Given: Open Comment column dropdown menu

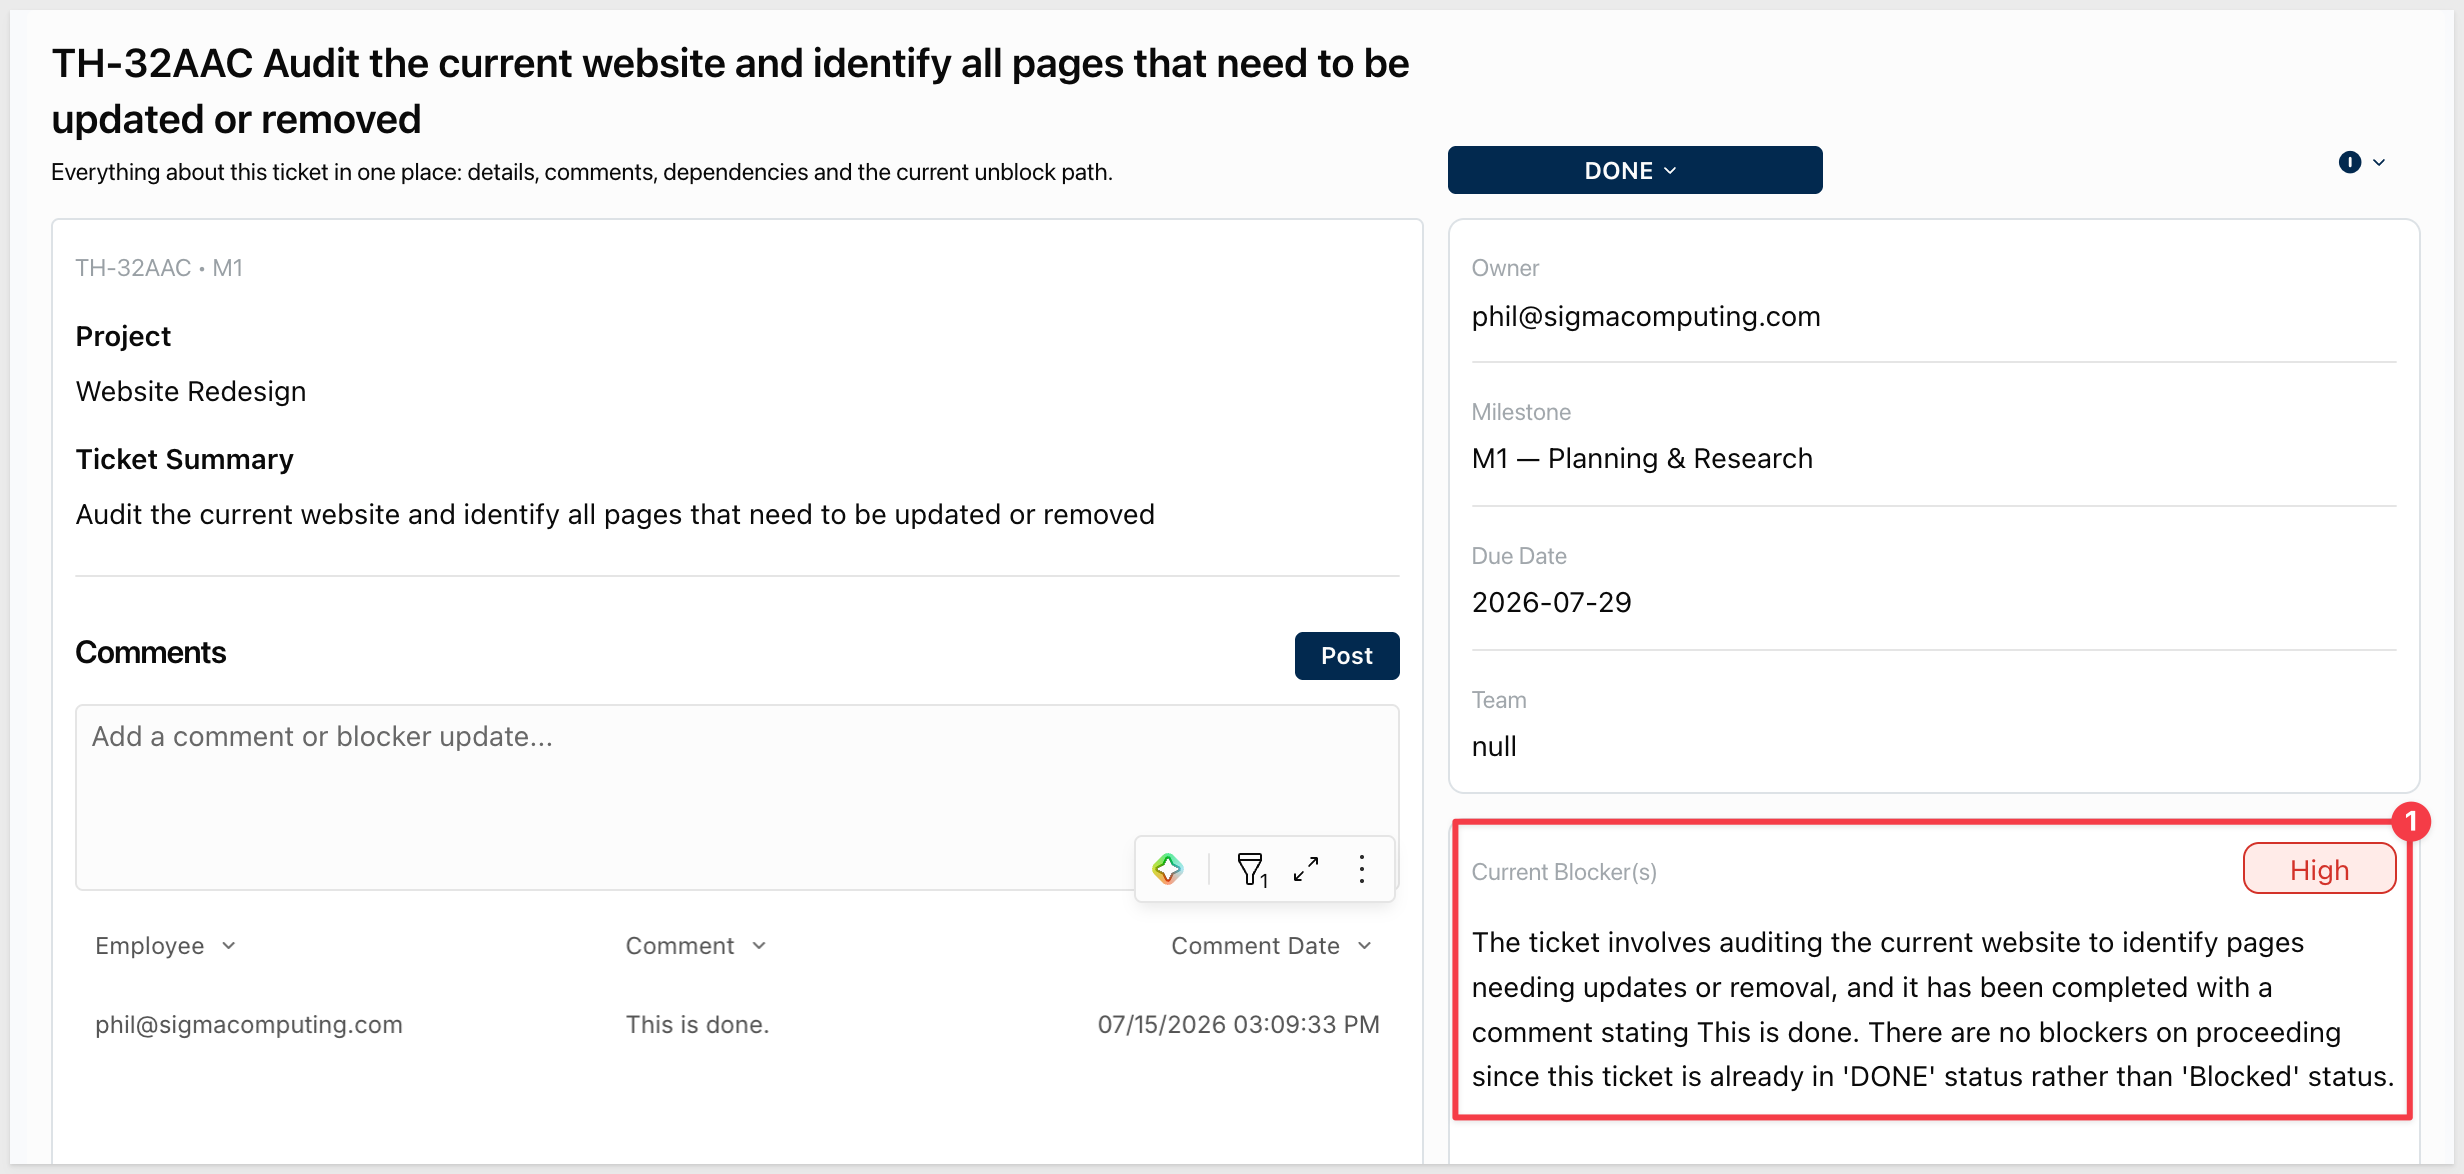Looking at the screenshot, I should pos(759,945).
